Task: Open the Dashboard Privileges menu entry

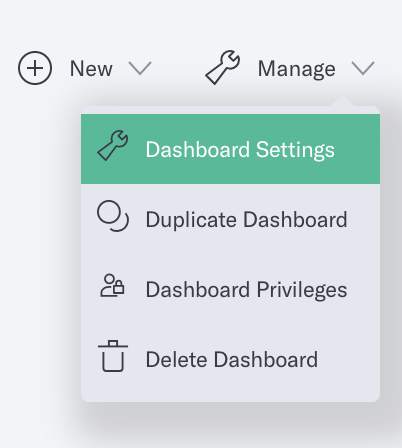Action: click(230, 289)
